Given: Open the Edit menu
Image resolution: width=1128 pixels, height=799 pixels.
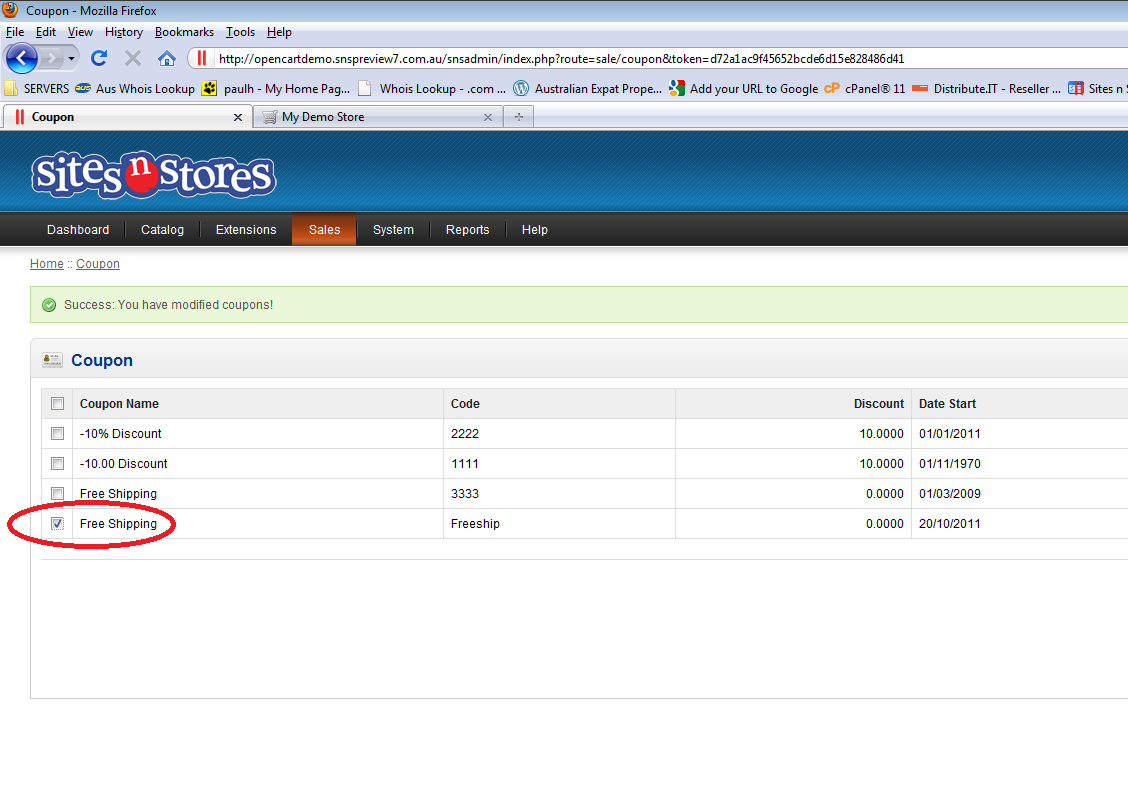Looking at the screenshot, I should click(46, 32).
